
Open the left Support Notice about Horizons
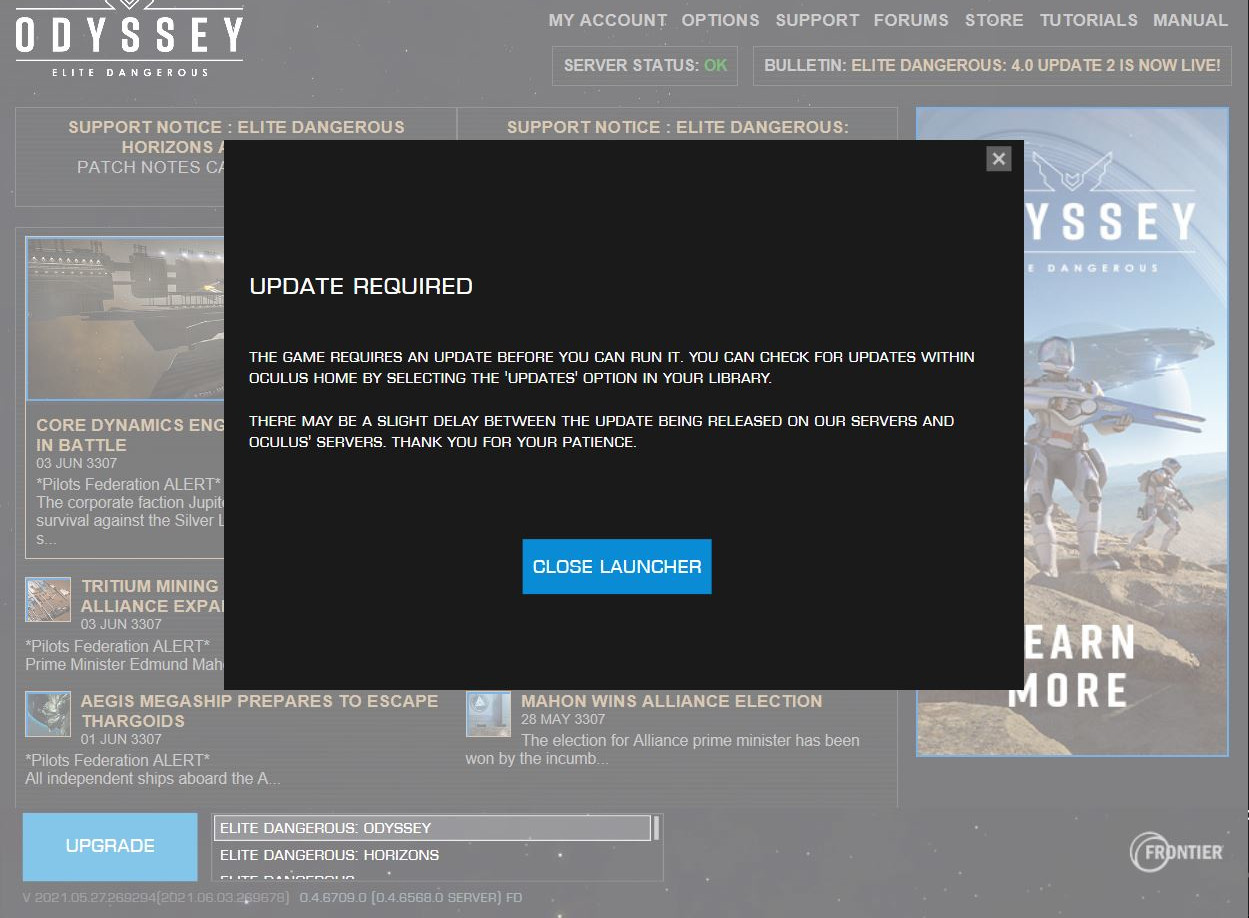point(236,137)
